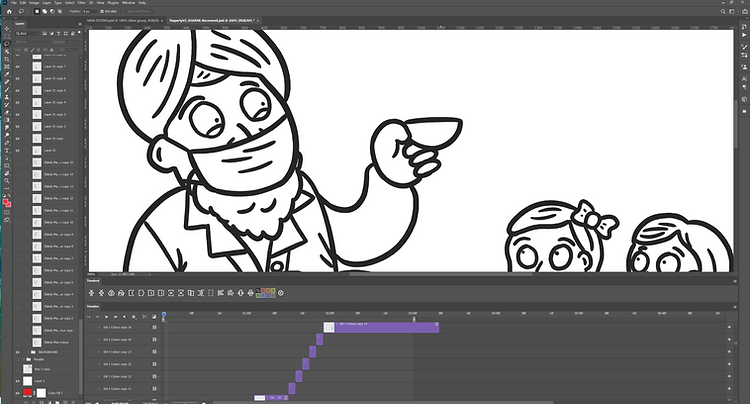Go to the first frame of timeline

click(88, 317)
